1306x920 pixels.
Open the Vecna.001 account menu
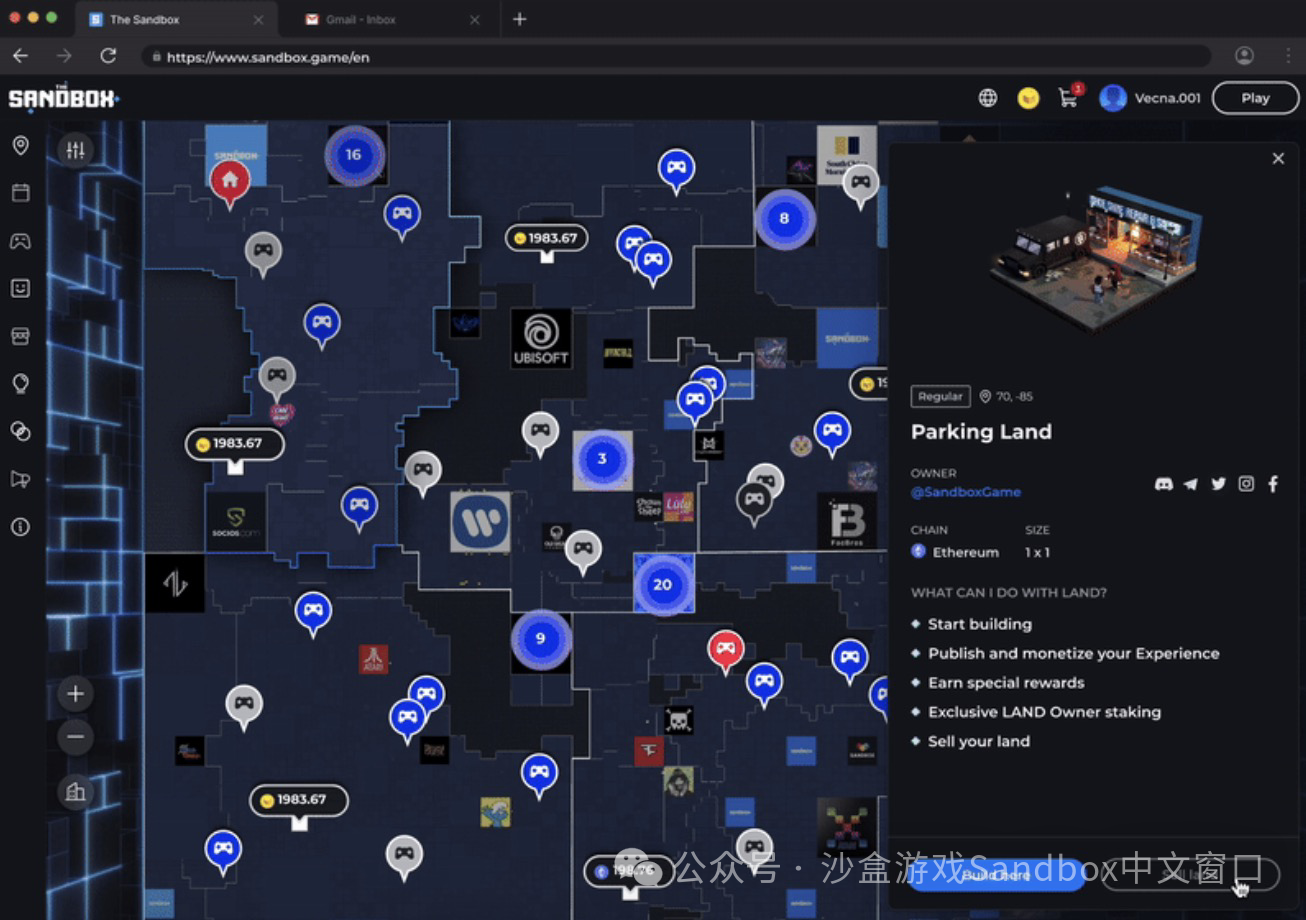tap(1150, 98)
